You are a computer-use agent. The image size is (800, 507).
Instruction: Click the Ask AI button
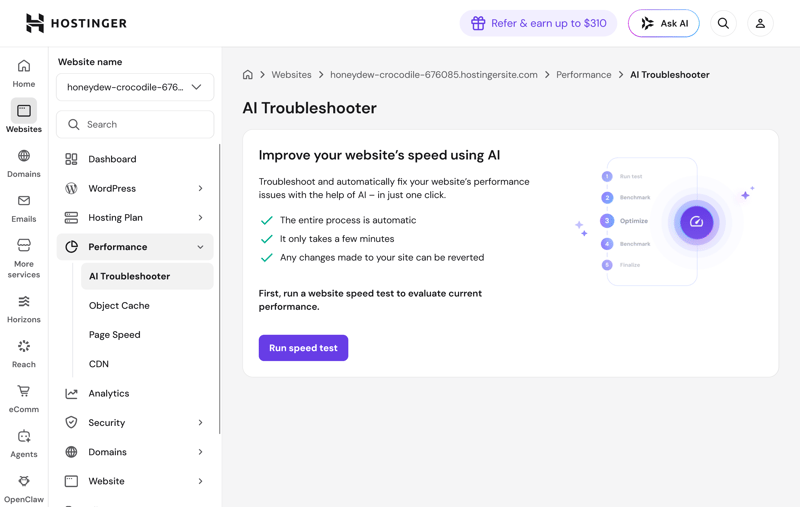(664, 23)
